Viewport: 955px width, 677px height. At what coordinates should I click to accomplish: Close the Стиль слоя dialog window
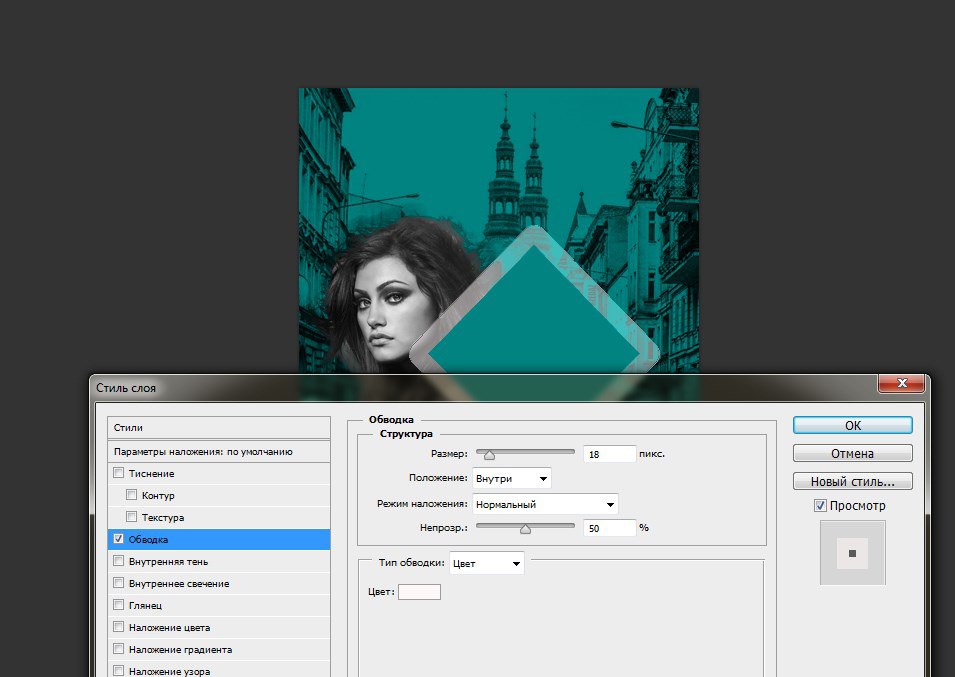(x=901, y=384)
